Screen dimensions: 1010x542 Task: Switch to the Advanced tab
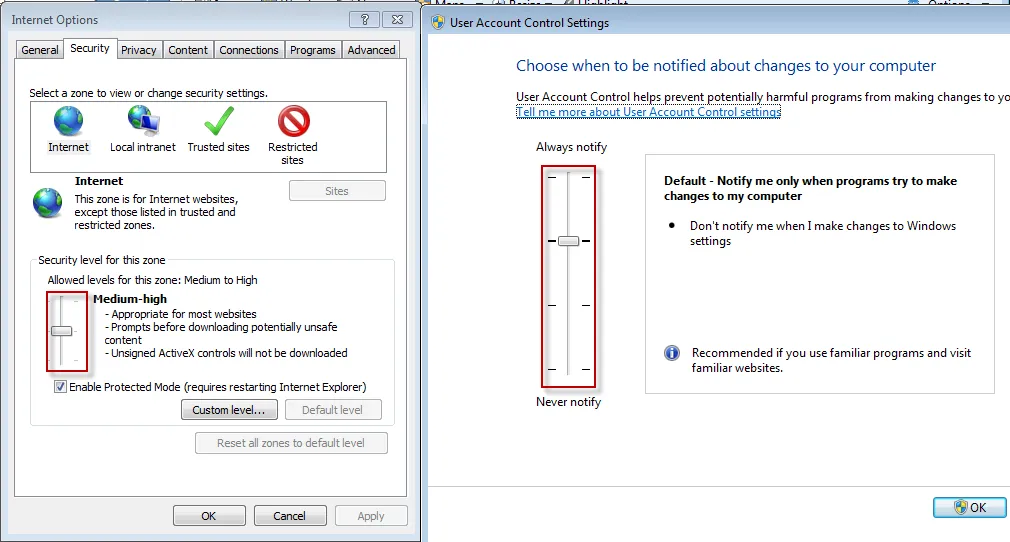[x=371, y=50]
